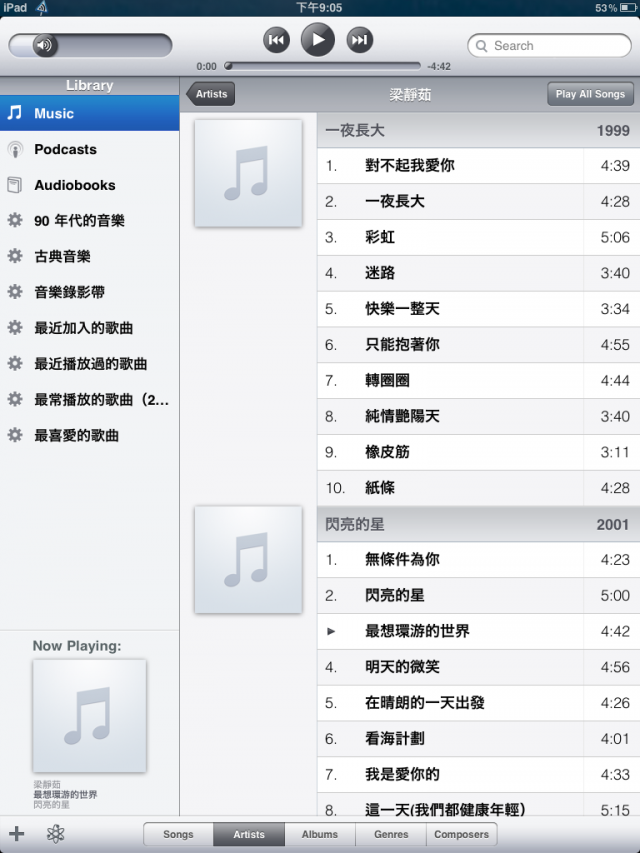The width and height of the screenshot is (640, 854).
Task: Open the Audiobooks library
Action: point(89,185)
